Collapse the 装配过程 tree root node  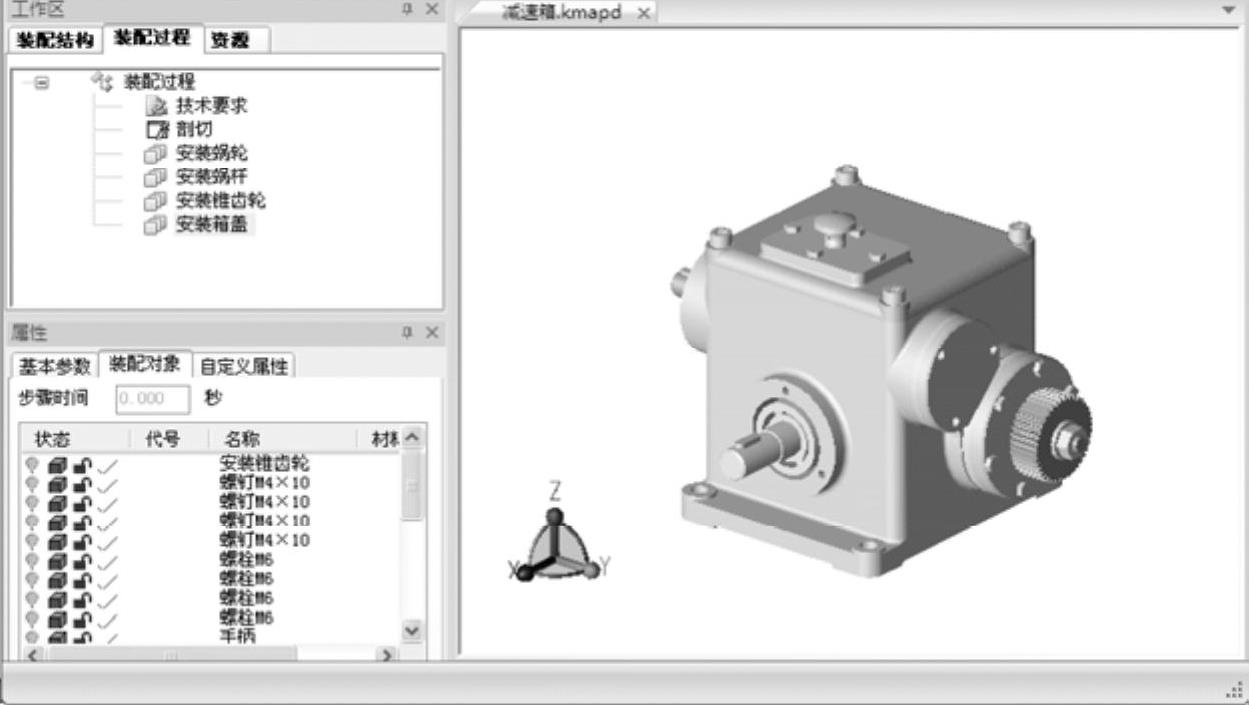[42, 83]
